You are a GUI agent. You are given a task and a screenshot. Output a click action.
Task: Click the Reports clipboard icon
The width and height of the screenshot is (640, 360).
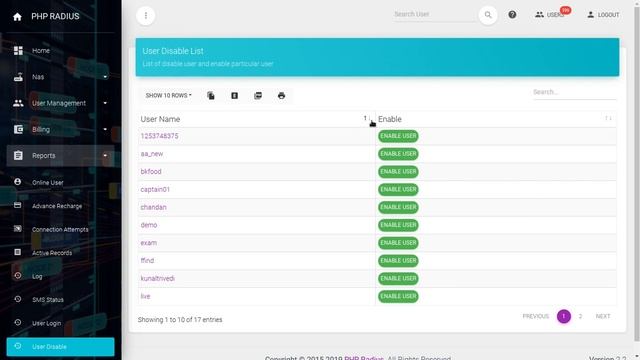tap(18, 156)
